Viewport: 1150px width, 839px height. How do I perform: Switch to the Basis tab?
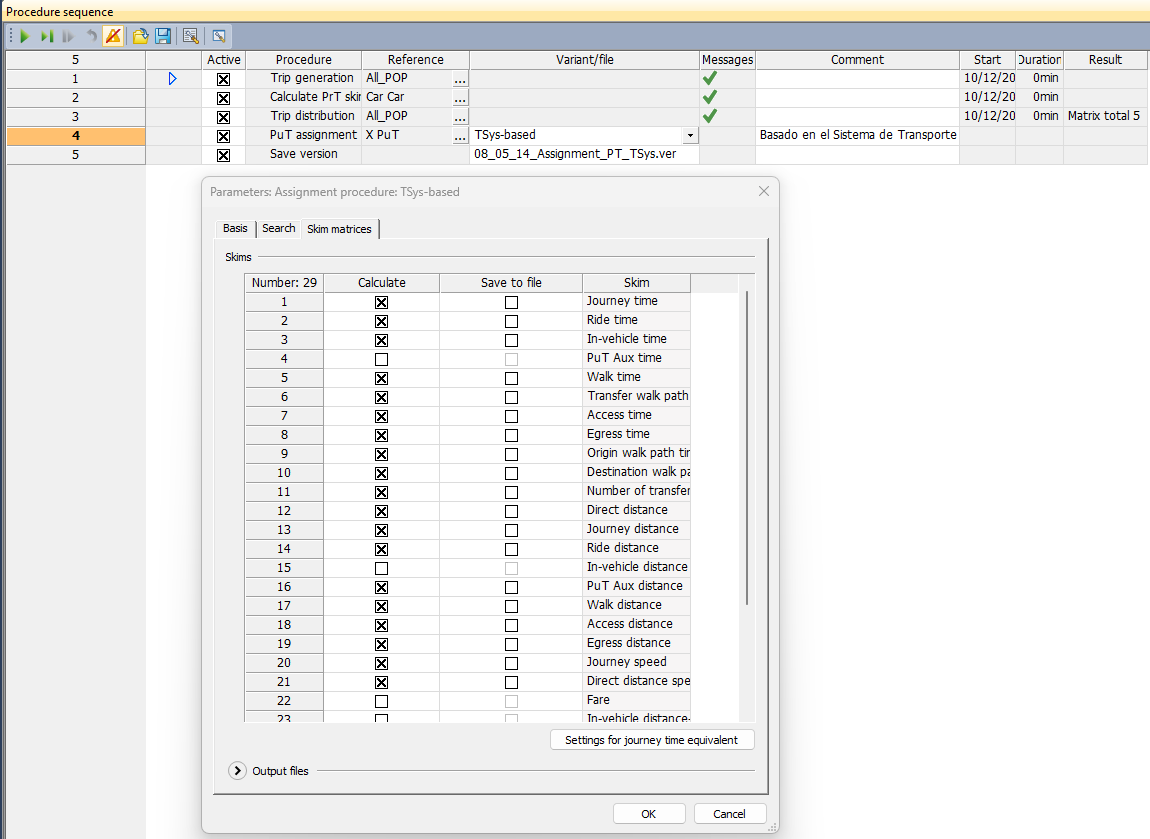click(x=235, y=228)
